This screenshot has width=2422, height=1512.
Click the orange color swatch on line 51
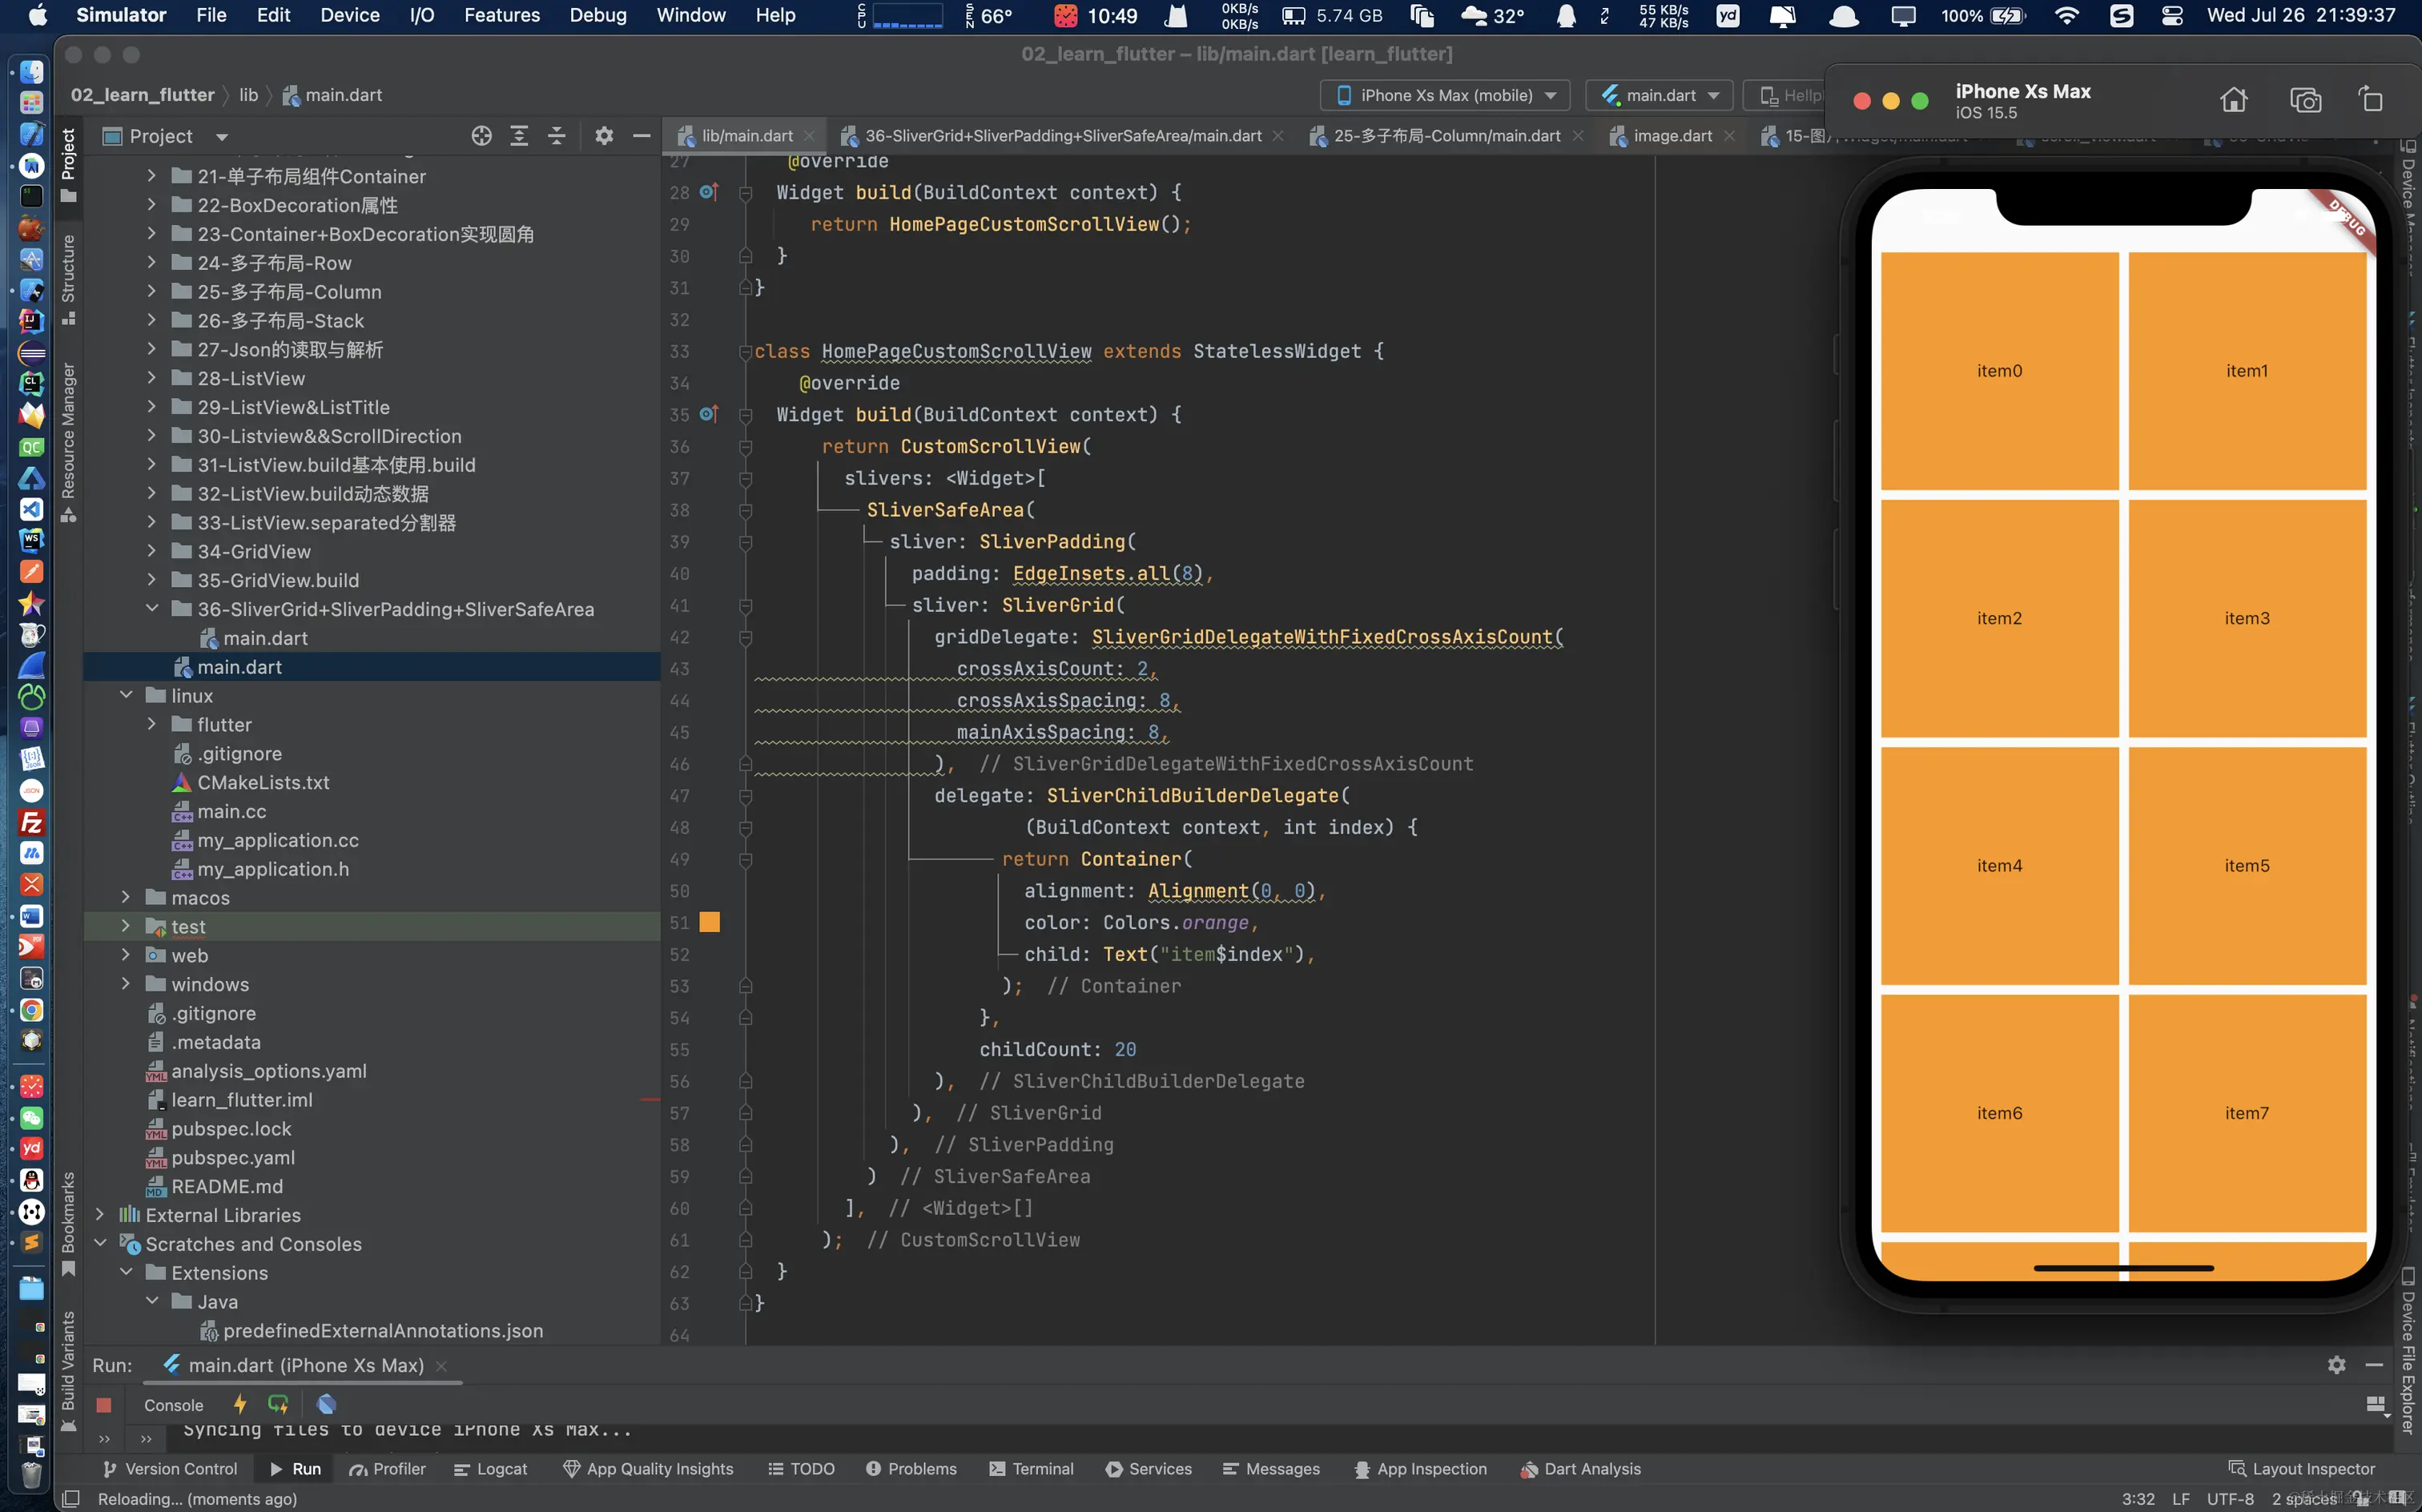coord(709,922)
